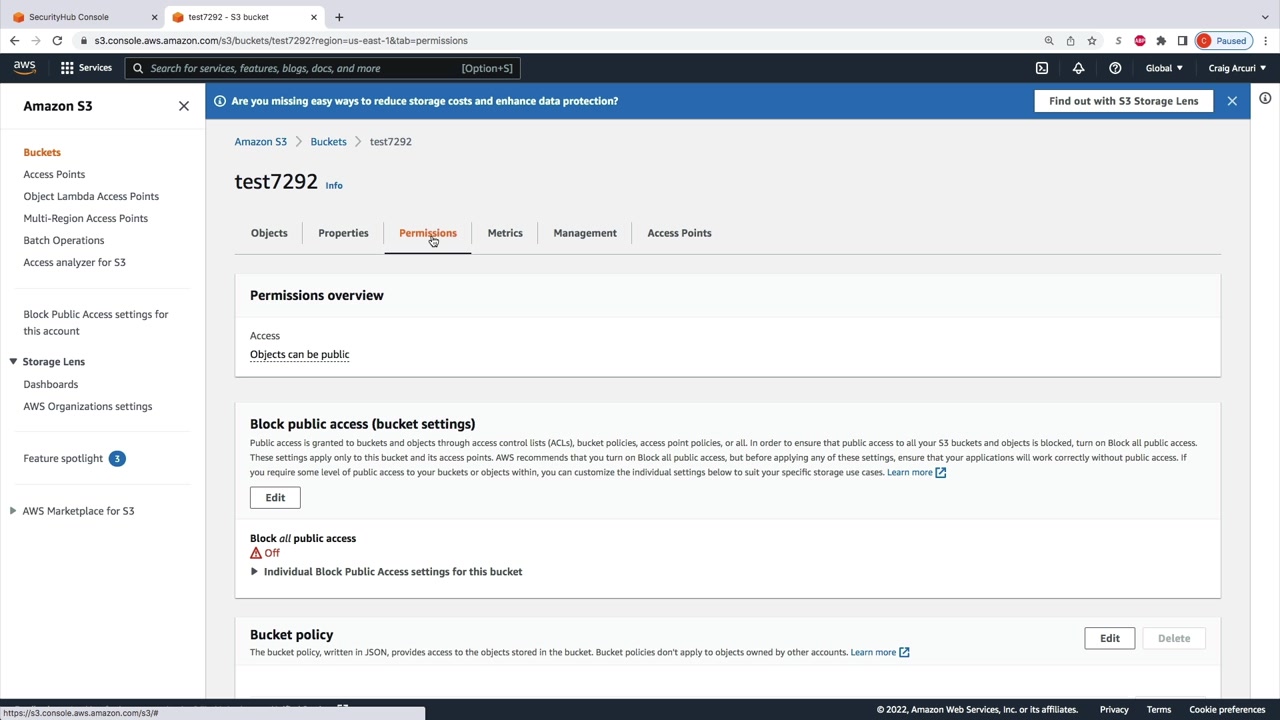Open Learn more under Bucket policy

880,652
